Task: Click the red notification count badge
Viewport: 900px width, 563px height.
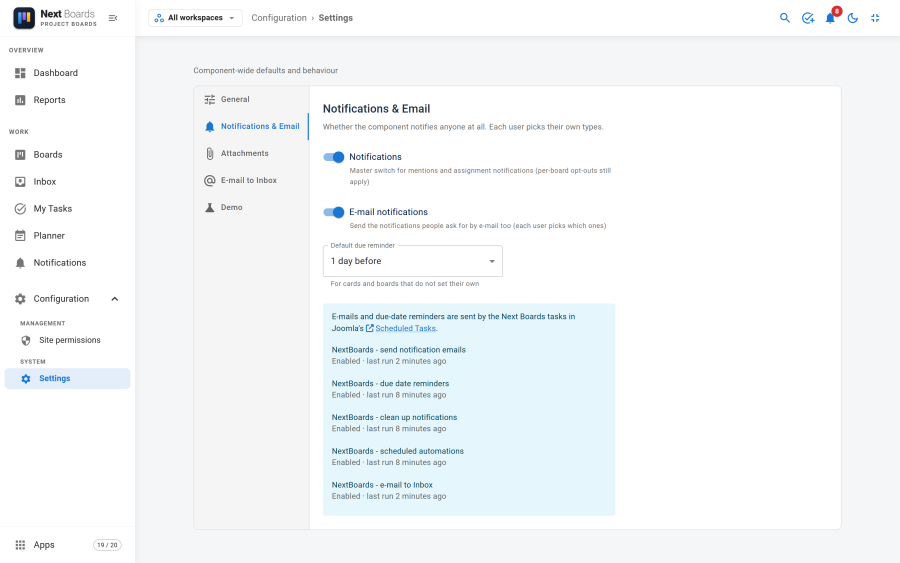Action: coord(837,11)
